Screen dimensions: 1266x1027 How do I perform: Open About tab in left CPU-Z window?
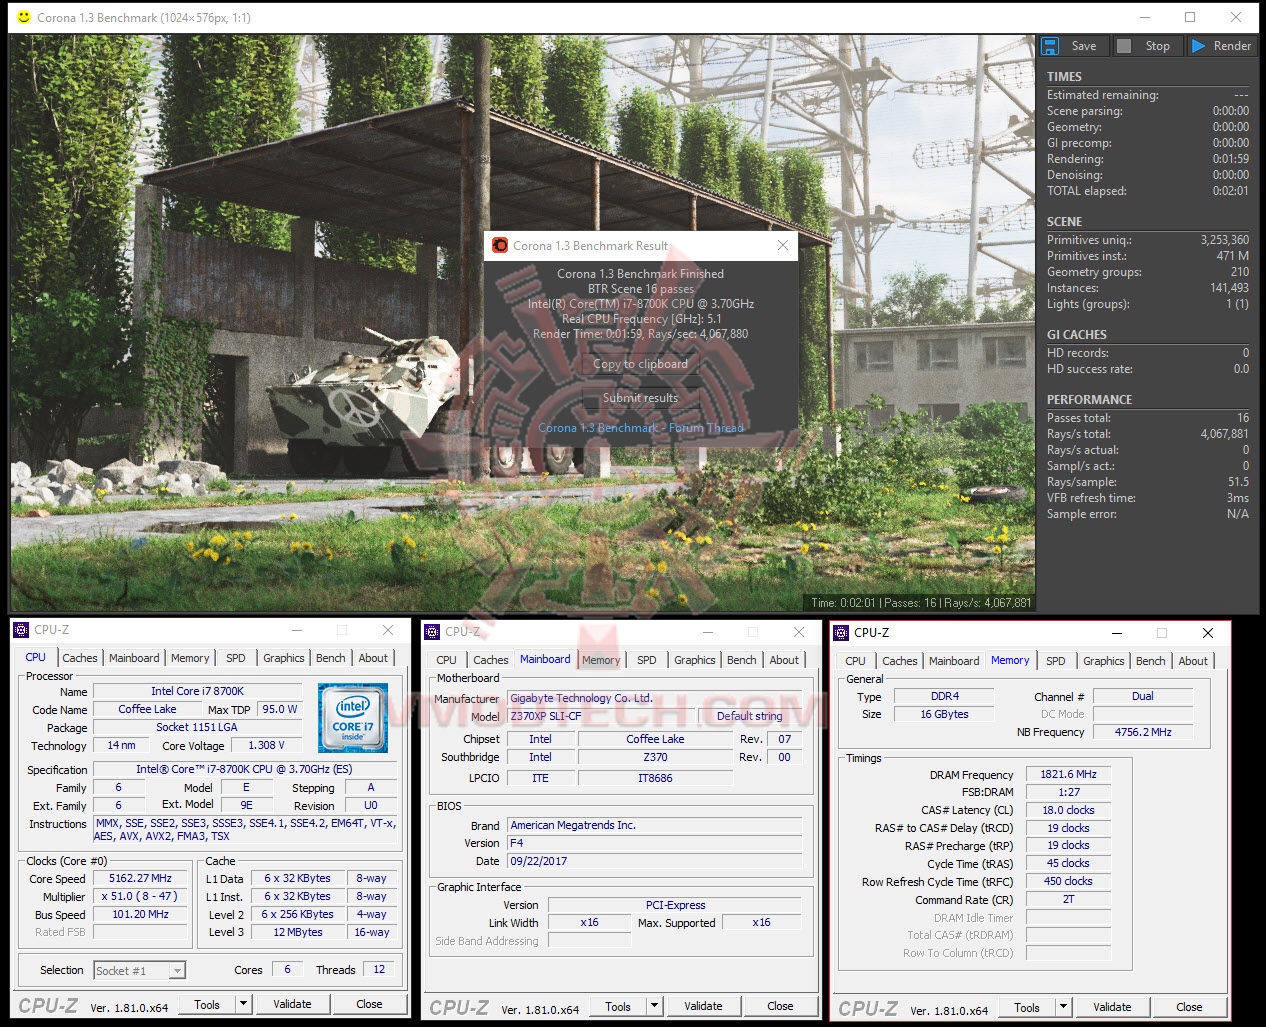click(x=374, y=658)
